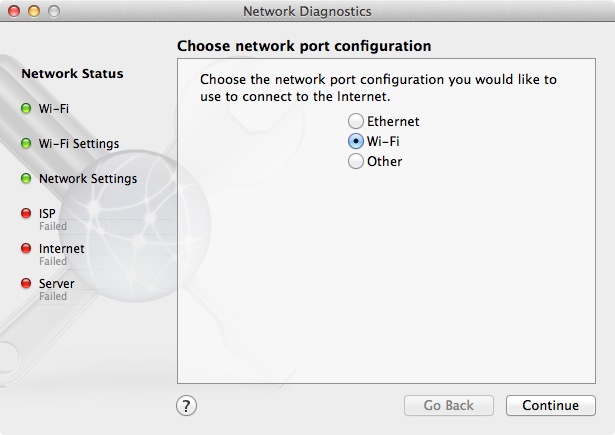Choose the Other port option
615x435 pixels.
click(355, 162)
